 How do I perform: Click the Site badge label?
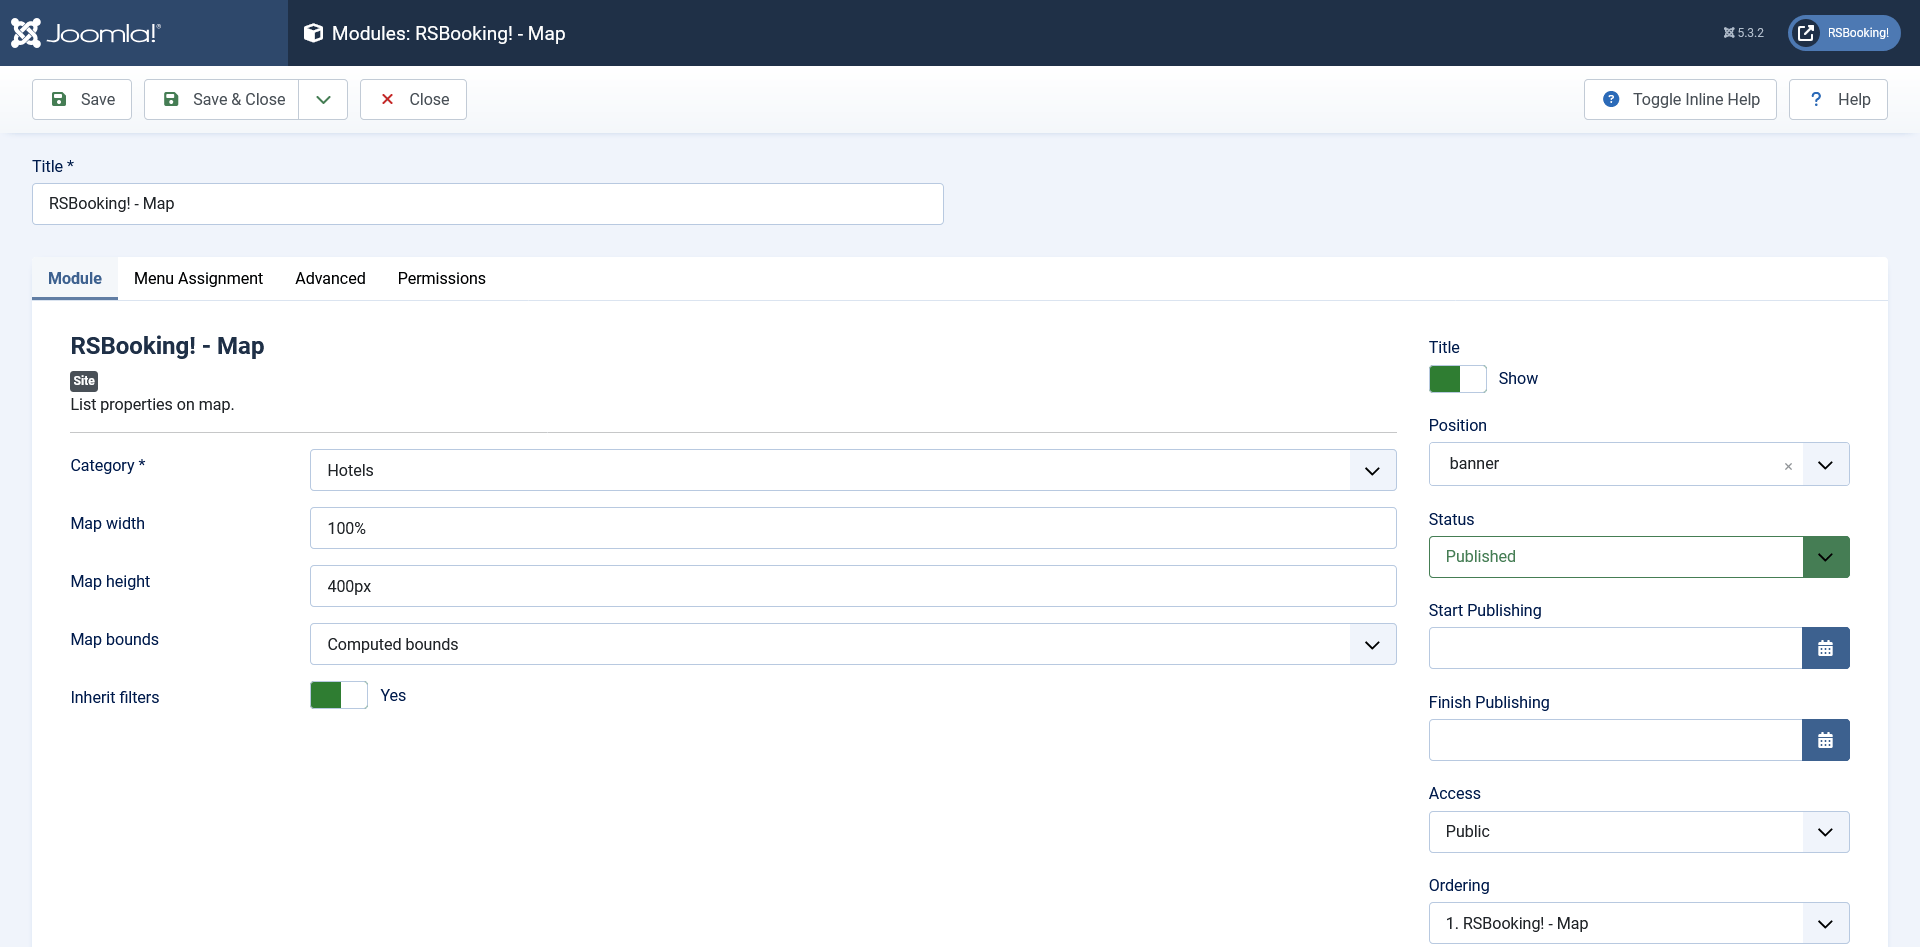pyautogui.click(x=84, y=381)
